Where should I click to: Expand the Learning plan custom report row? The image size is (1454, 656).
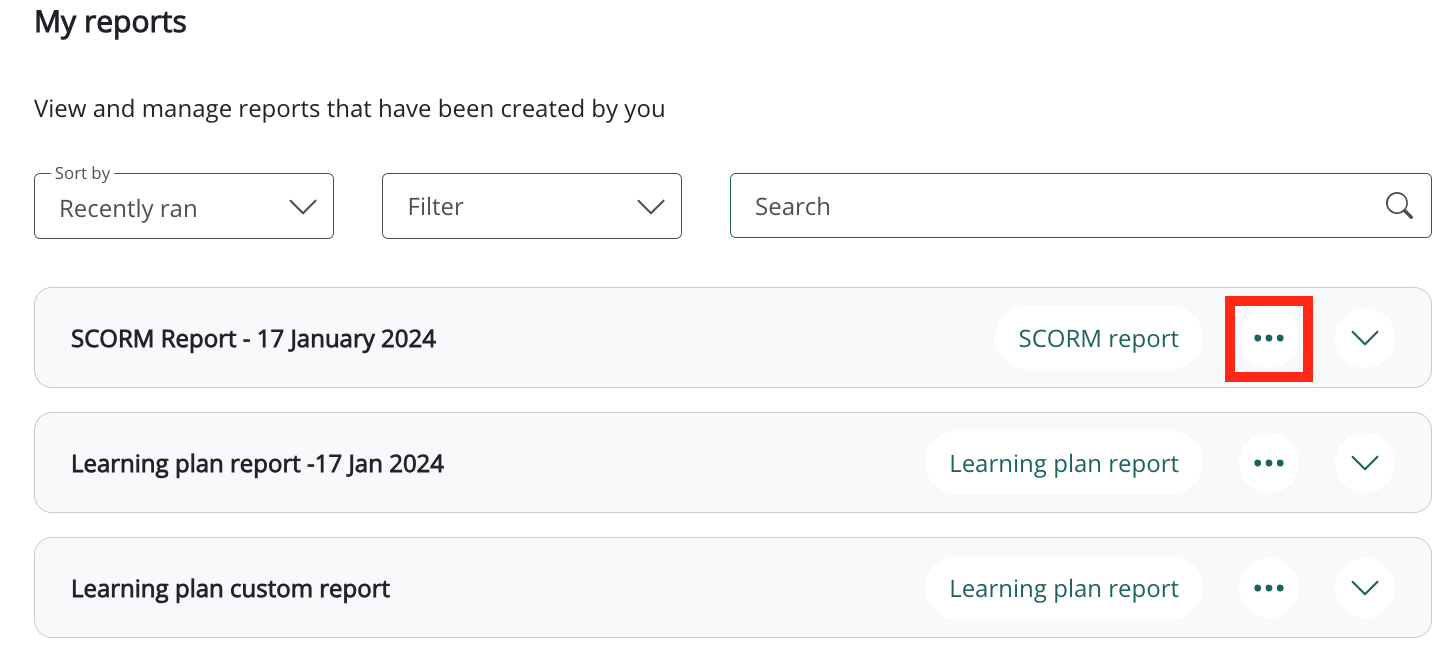pos(1364,588)
